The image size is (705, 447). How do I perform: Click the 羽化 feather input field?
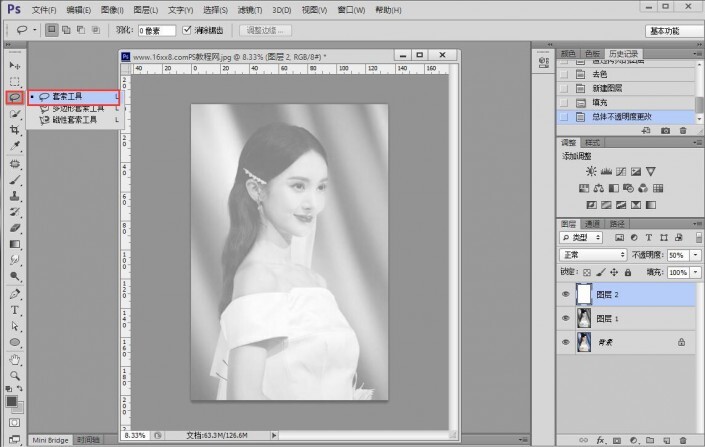(155, 31)
